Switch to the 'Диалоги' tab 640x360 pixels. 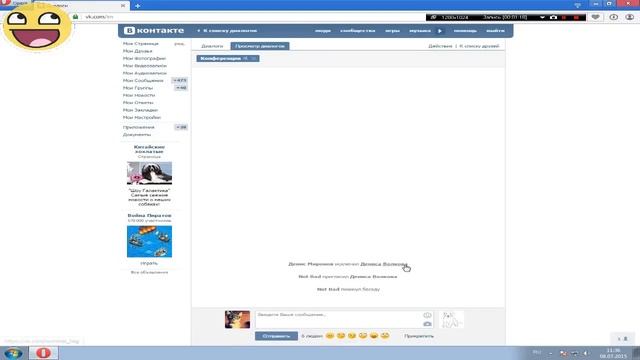212,46
